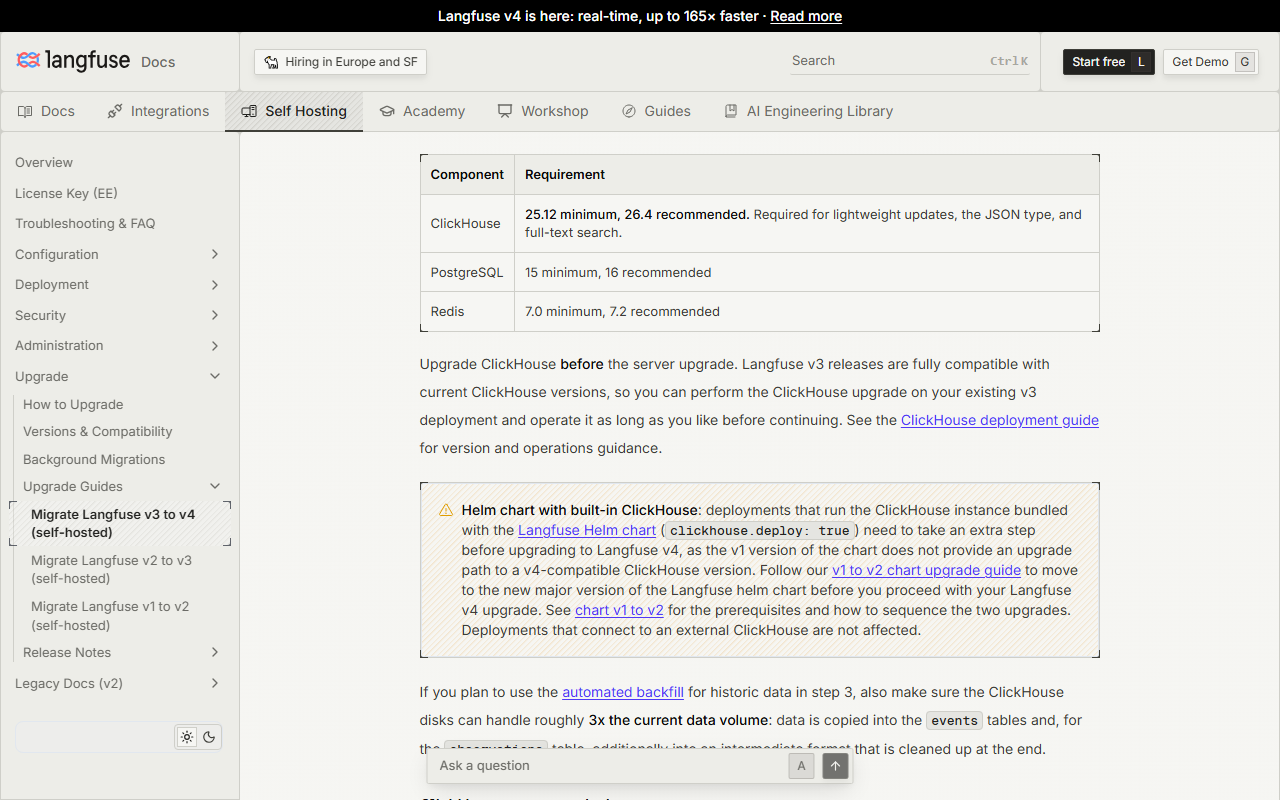The height and width of the screenshot is (800, 1280).
Task: Click Hiring in Europe and SF badge
Action: pyautogui.click(x=340, y=62)
